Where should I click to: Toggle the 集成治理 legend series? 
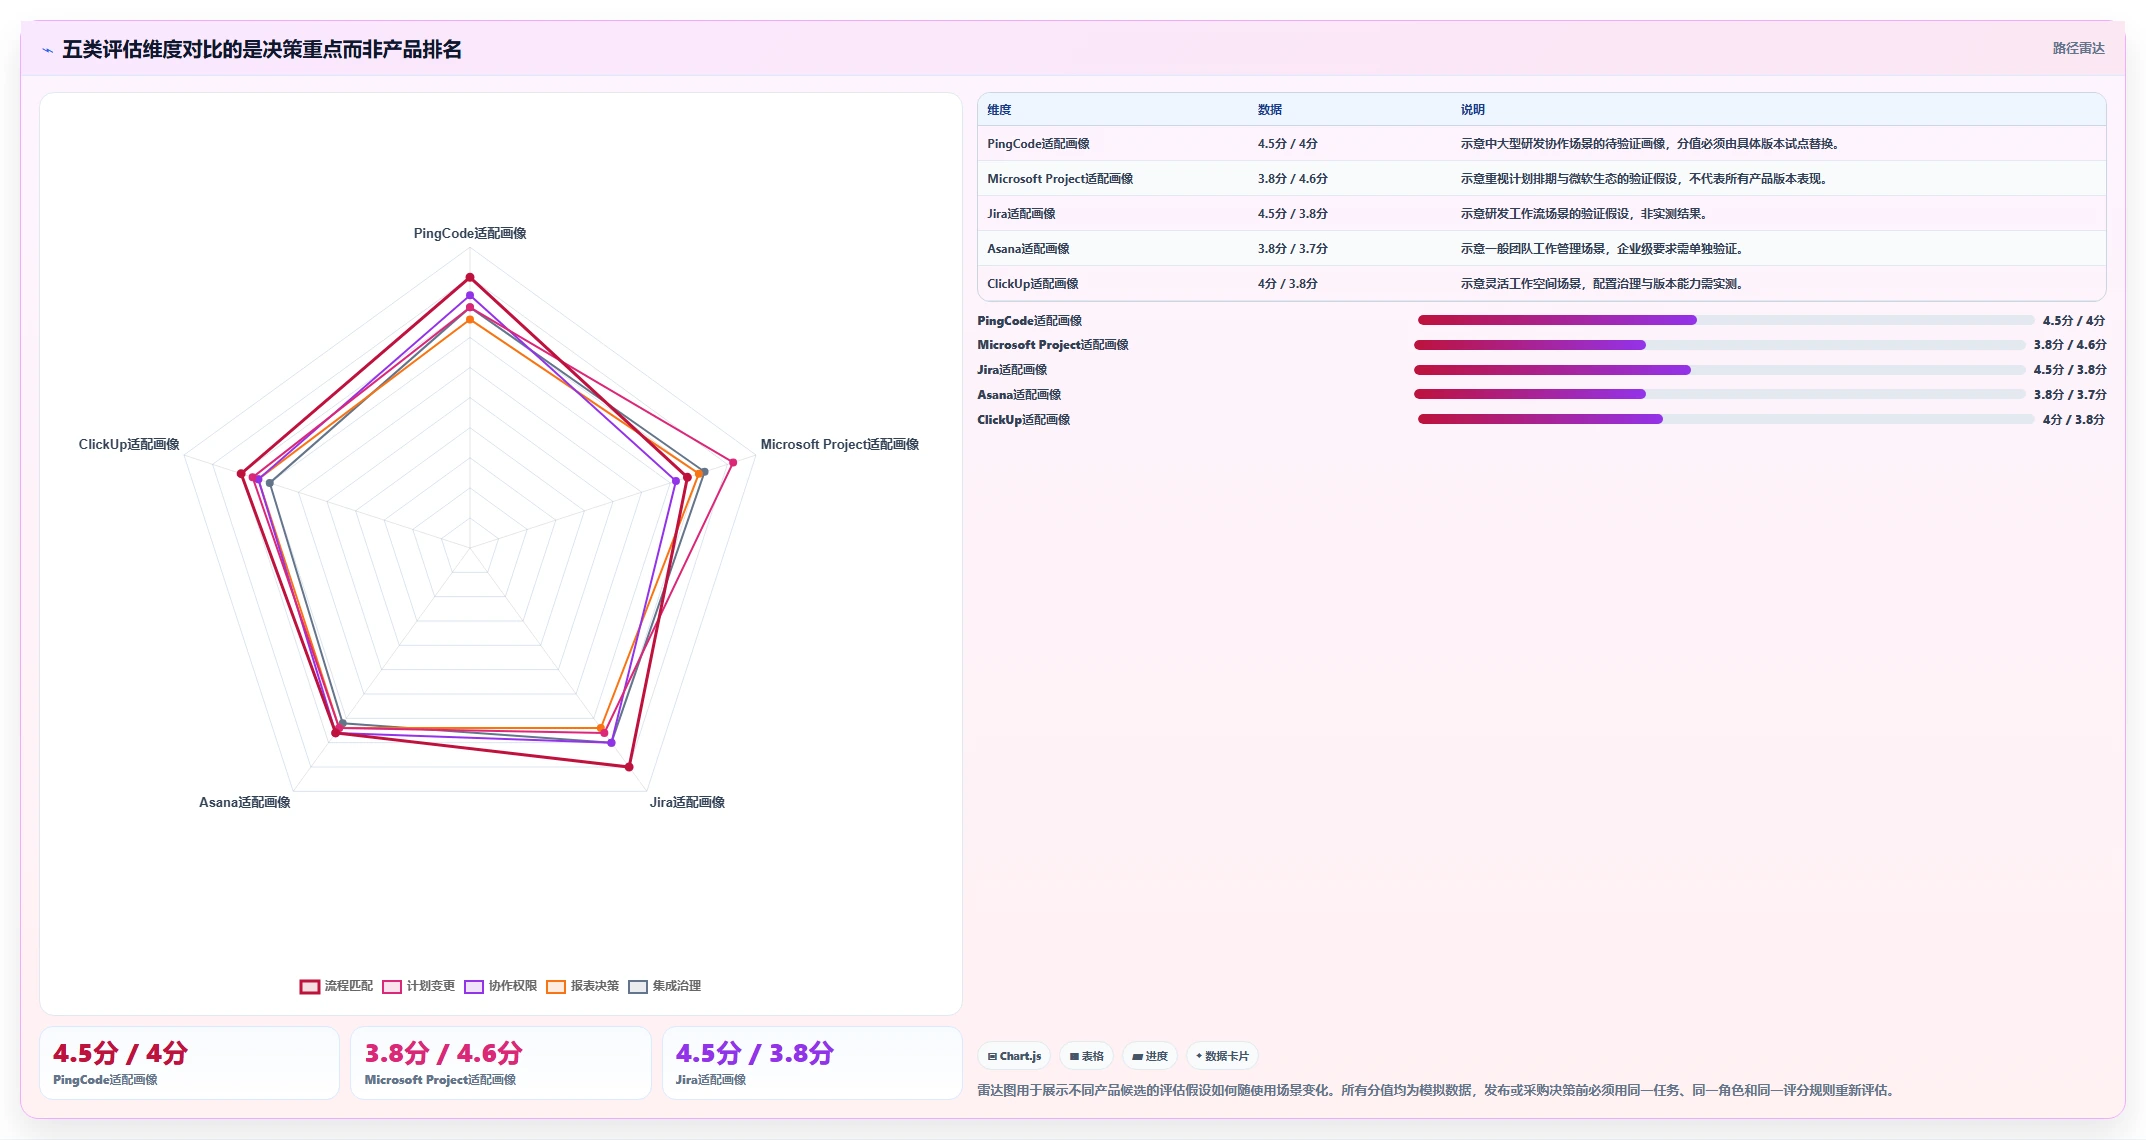coord(664,986)
